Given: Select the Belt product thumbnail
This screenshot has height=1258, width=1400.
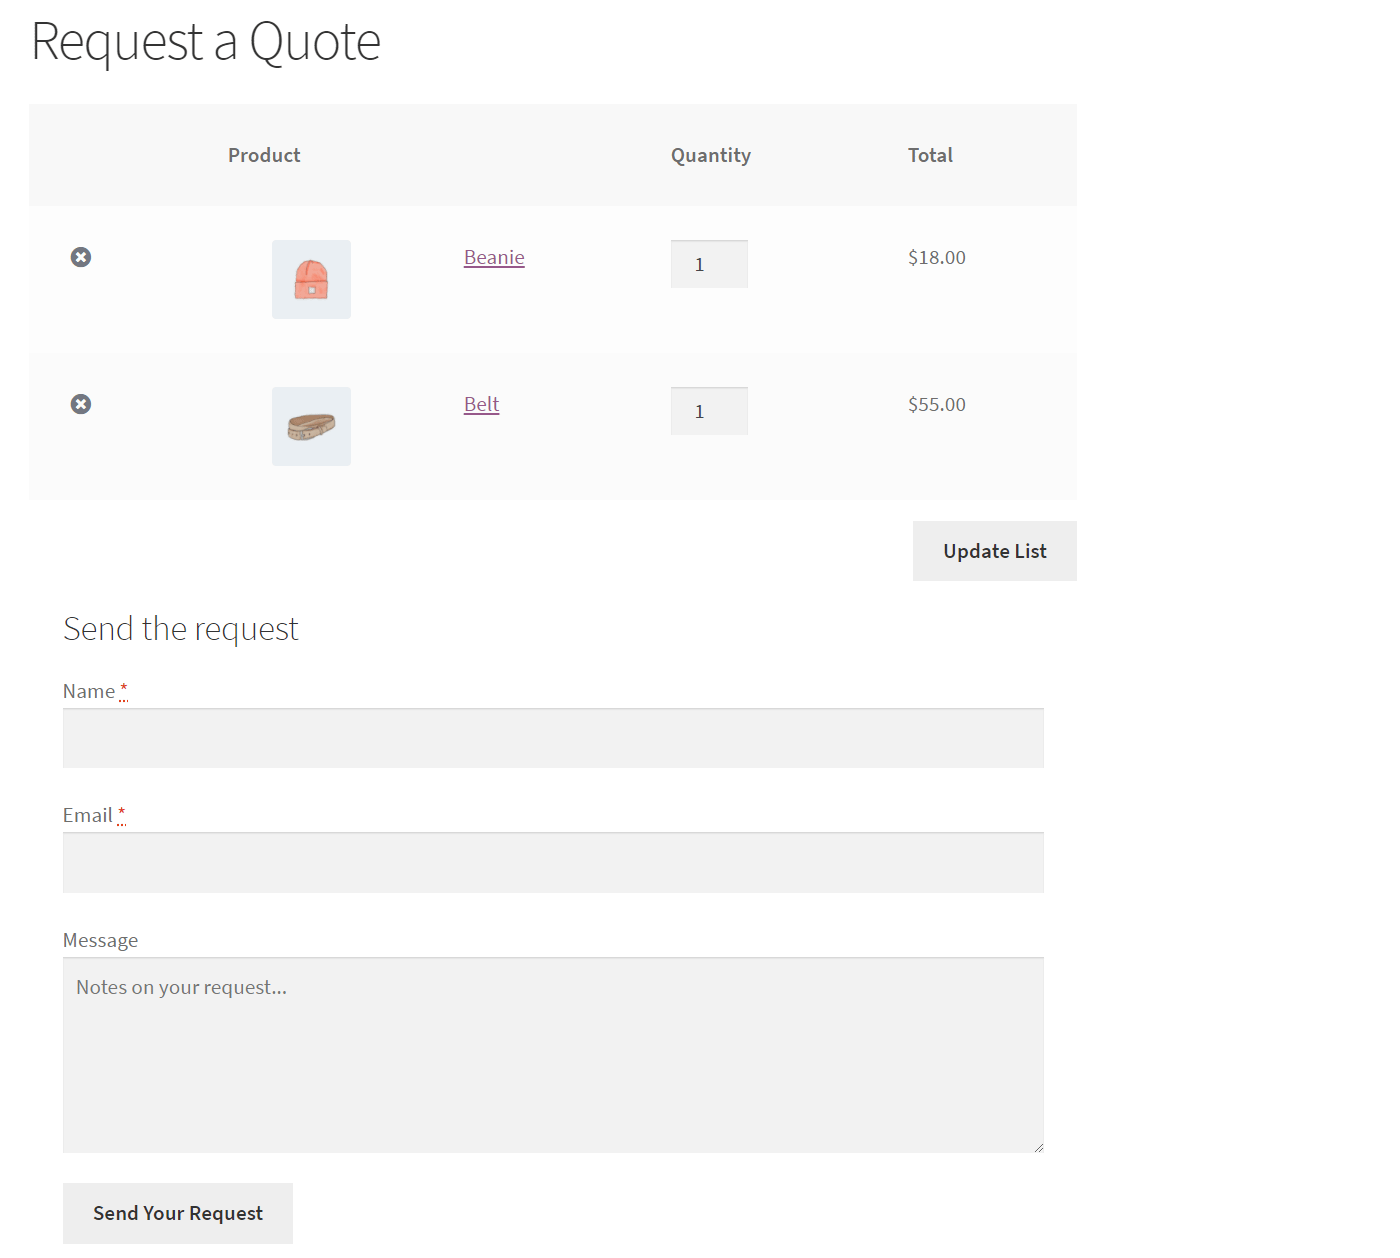Looking at the screenshot, I should [311, 426].
